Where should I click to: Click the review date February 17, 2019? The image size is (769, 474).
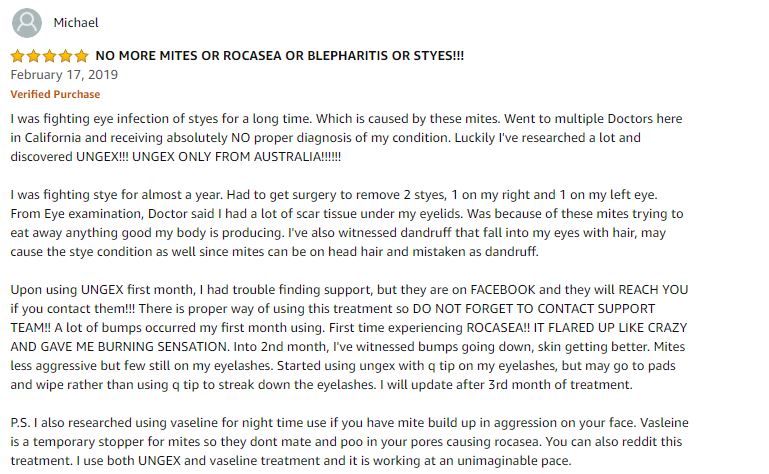64,75
